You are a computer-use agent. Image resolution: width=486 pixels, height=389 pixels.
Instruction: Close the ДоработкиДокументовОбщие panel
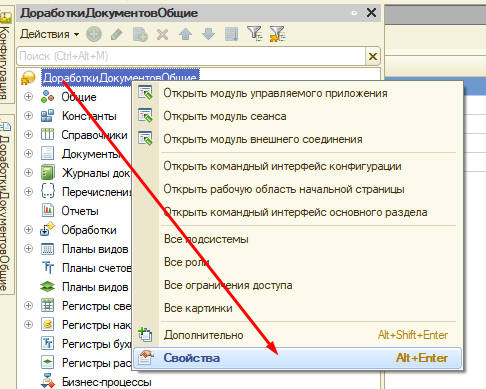click(x=371, y=13)
